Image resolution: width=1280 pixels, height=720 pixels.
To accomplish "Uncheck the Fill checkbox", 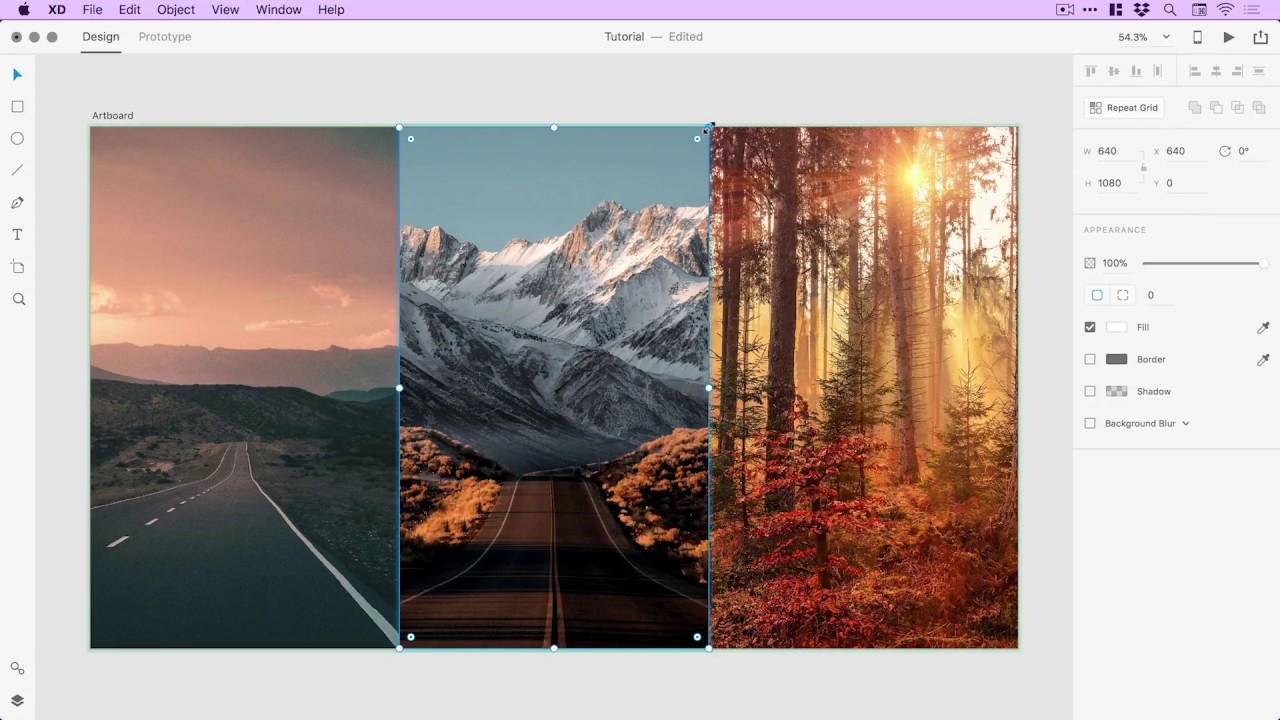I will (x=1090, y=327).
